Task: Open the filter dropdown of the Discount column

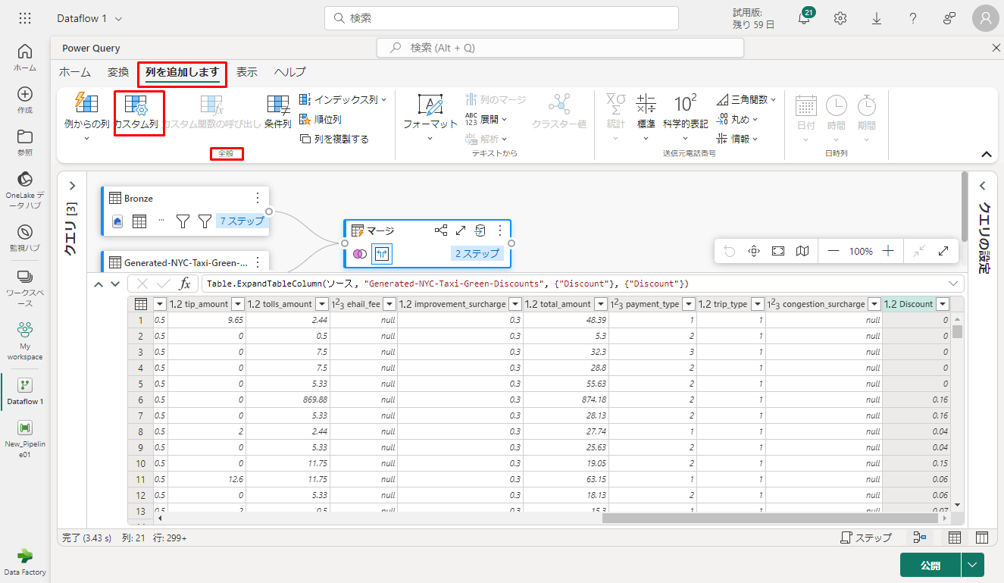Action: tap(946, 304)
